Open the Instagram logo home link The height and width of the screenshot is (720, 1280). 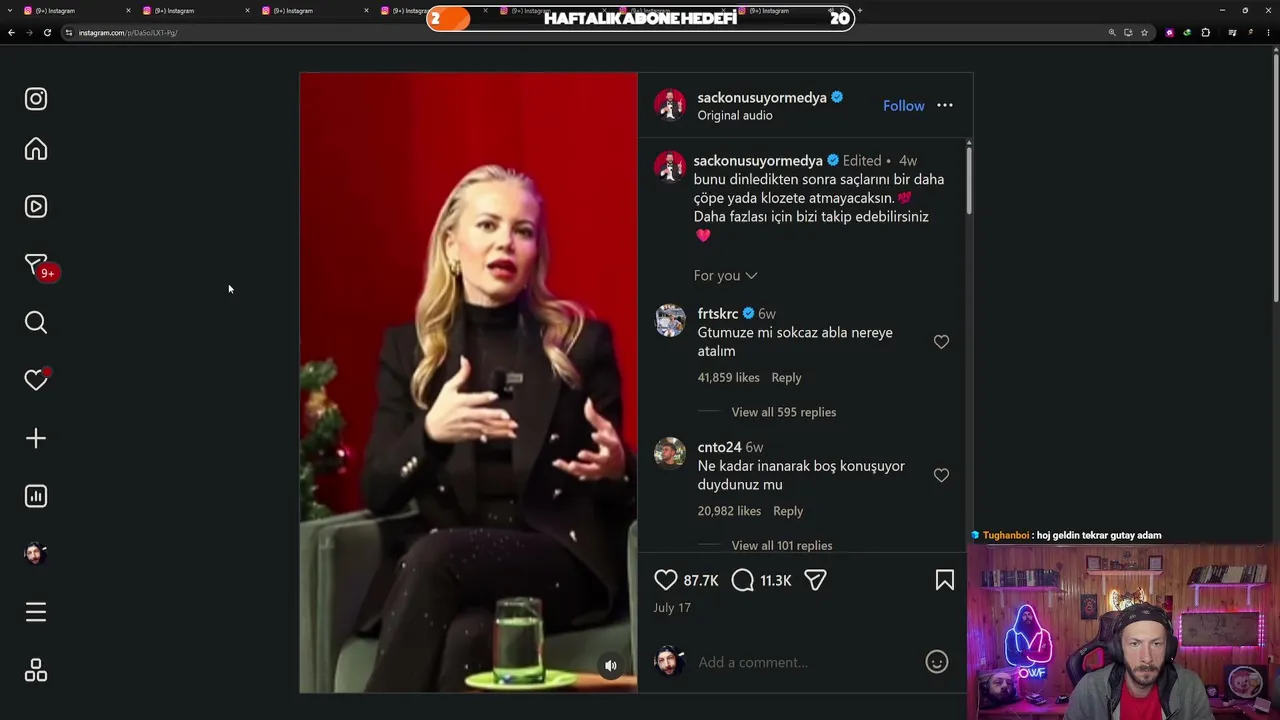tap(36, 99)
